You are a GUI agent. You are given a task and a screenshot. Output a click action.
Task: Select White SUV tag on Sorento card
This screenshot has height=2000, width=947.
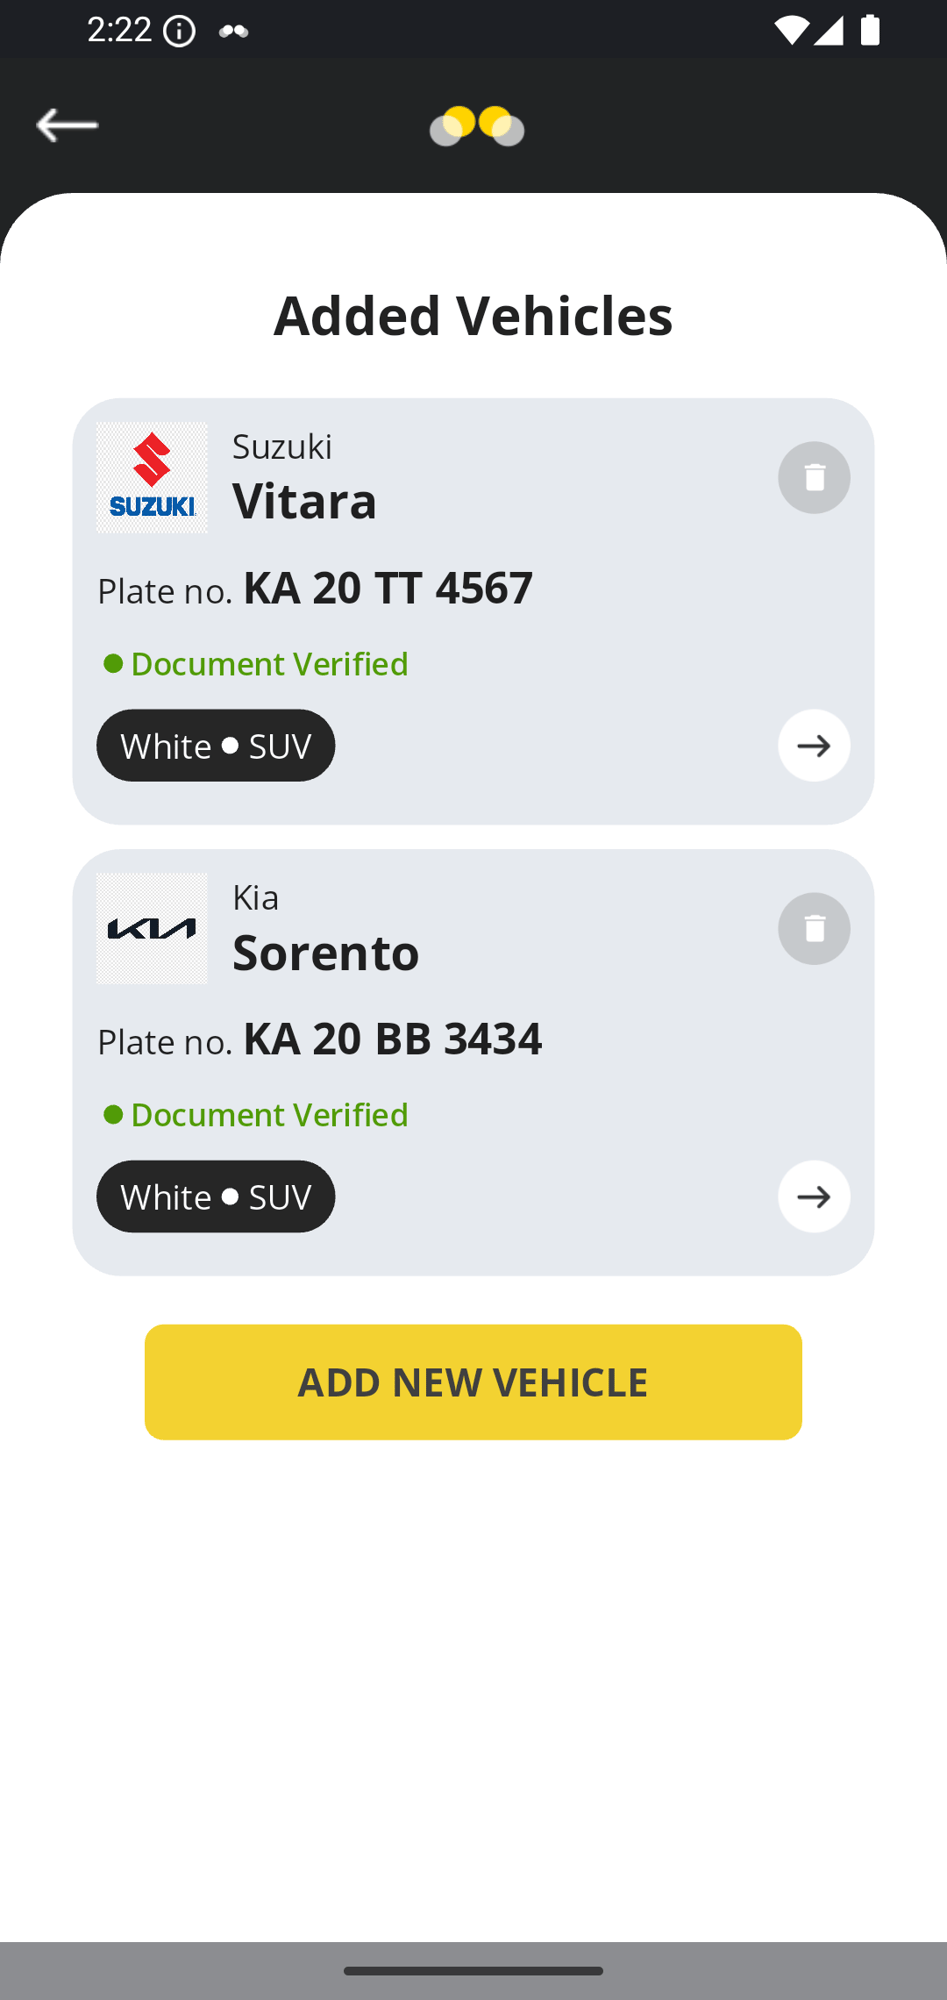point(216,1197)
